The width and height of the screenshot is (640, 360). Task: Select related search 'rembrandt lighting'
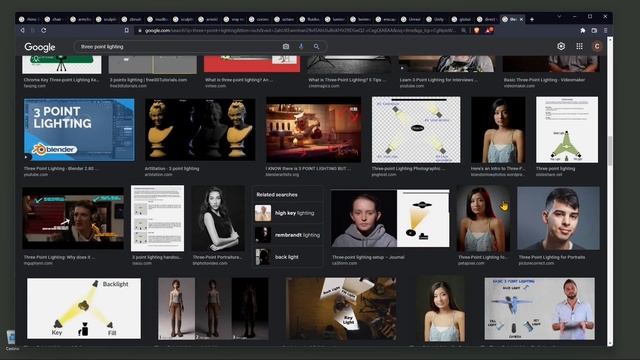288,235
